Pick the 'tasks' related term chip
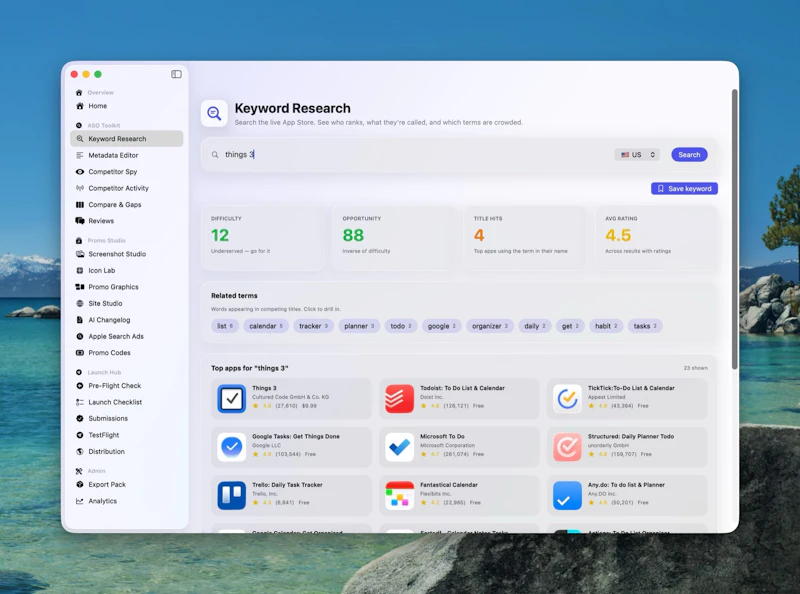This screenshot has width=800, height=594. [x=645, y=326]
